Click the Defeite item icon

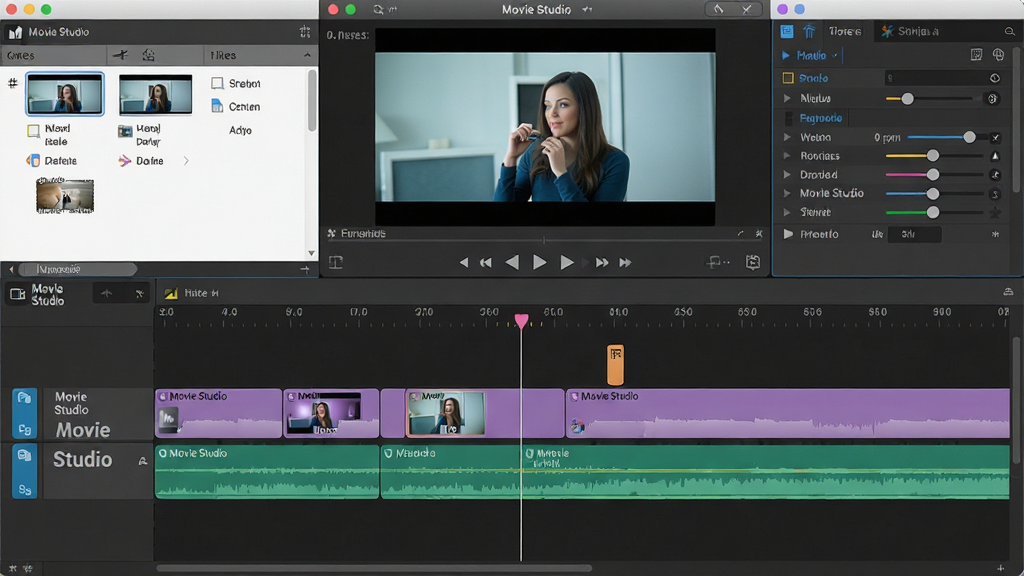click(33, 161)
